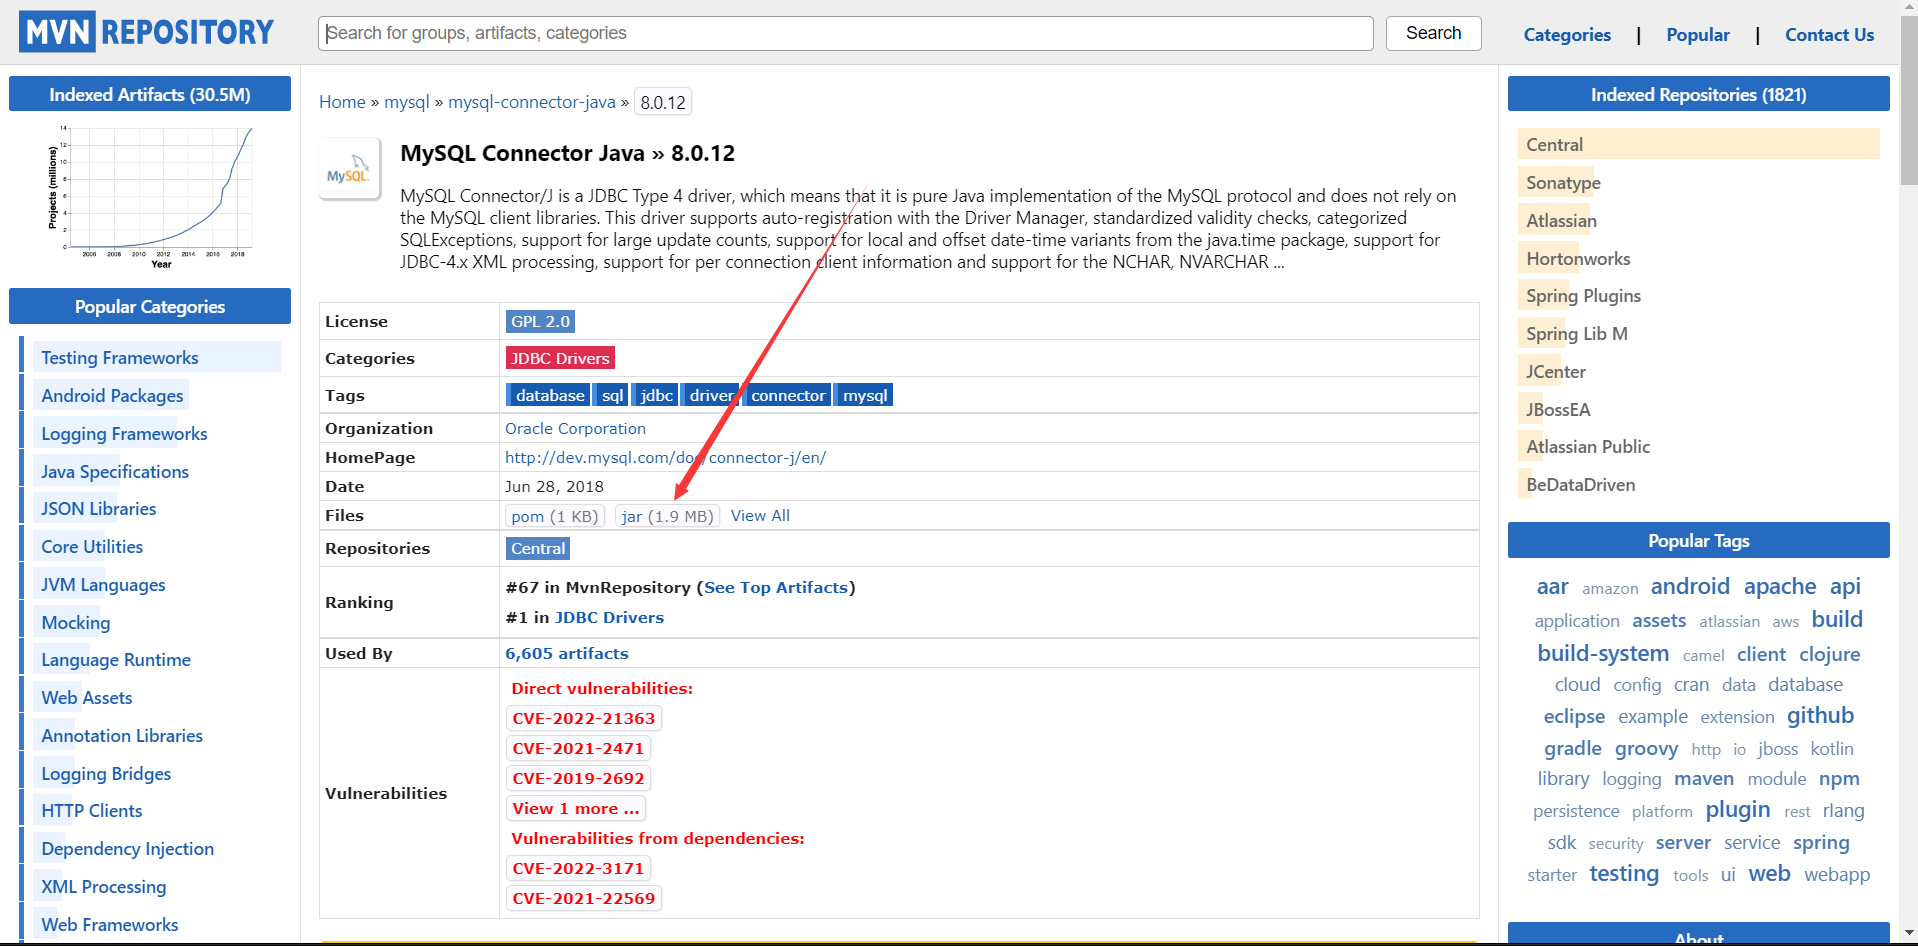Open CVE-2021-2471 vulnerability
Screen dimensions: 1918x946
(x=578, y=748)
